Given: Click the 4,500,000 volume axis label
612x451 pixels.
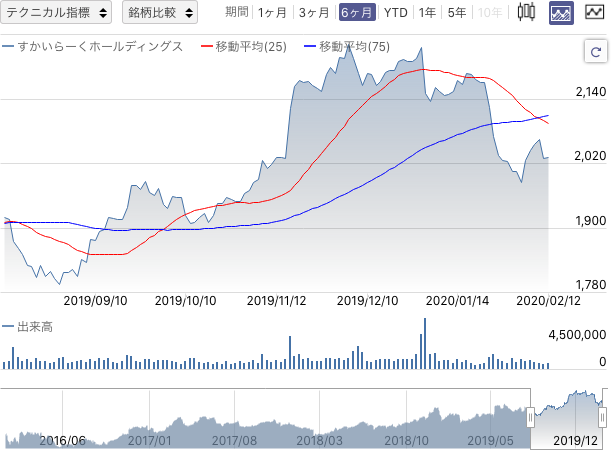Looking at the screenshot, I should (x=577, y=335).
